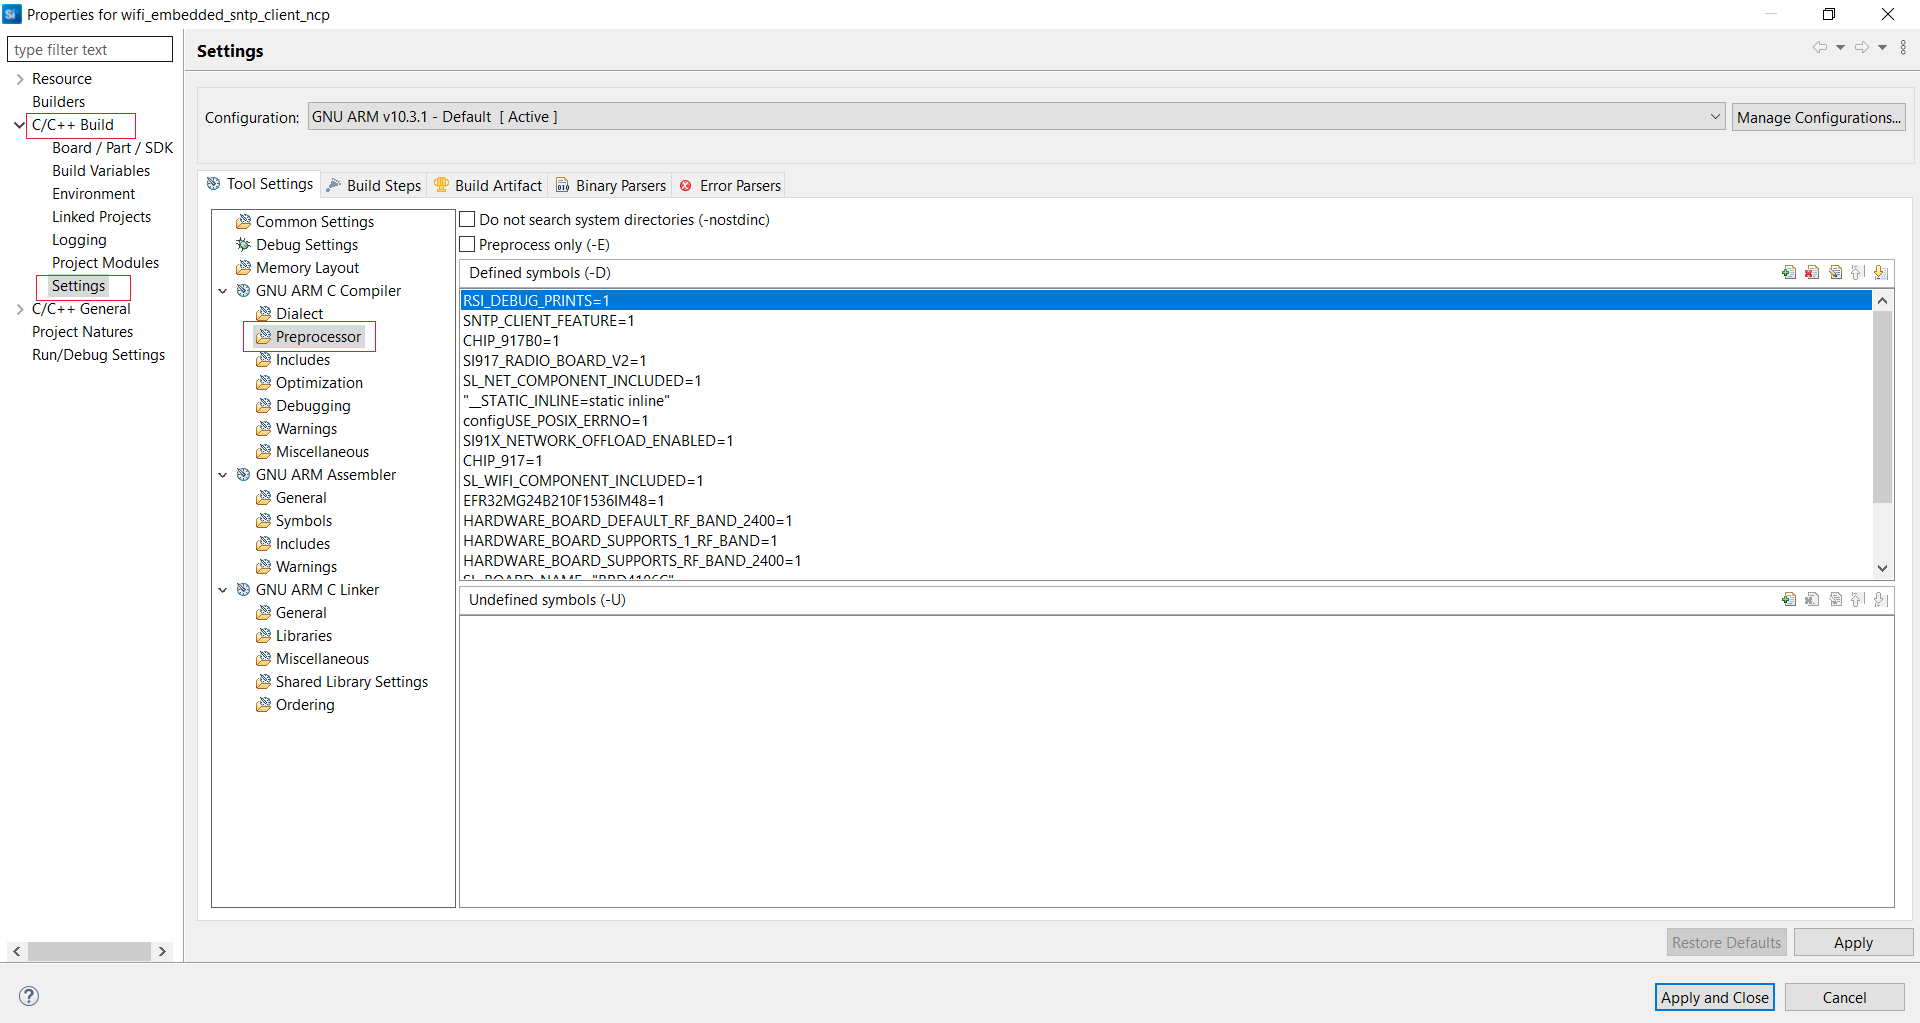Add a new defined symbol
The image size is (1920, 1023).
point(1790,272)
